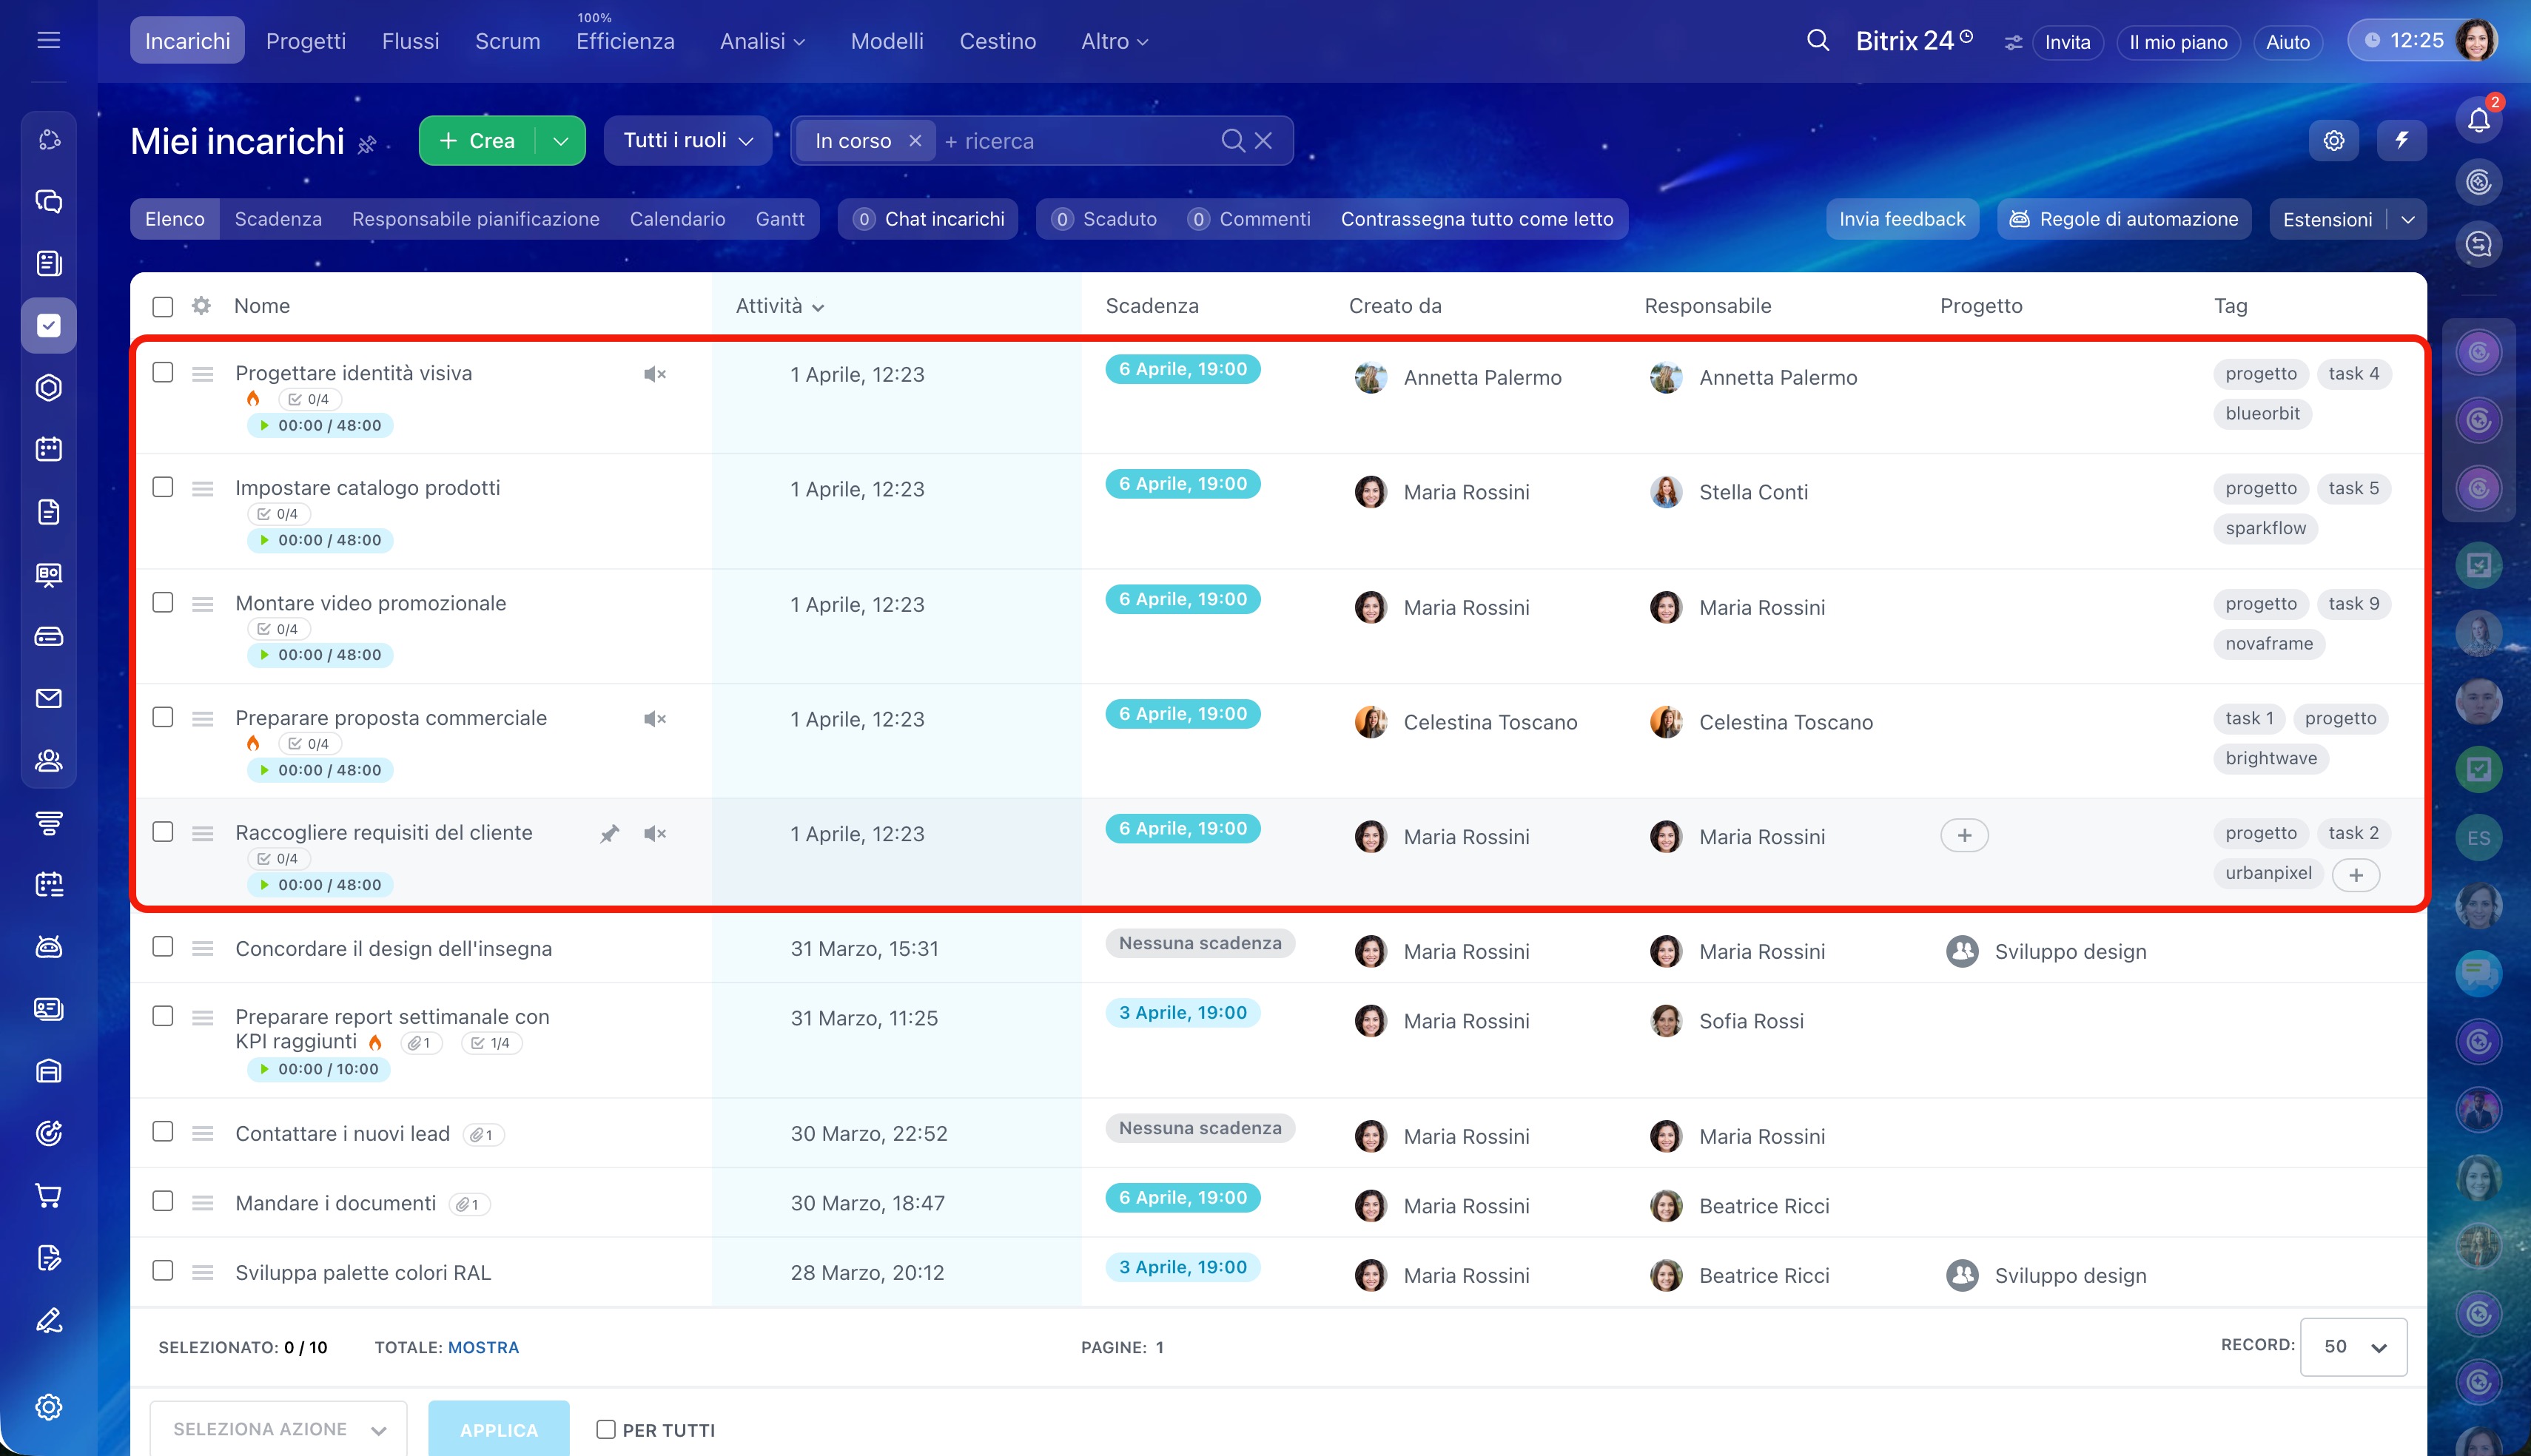Check the Impostare catalogo prodotti row checkbox
The image size is (2531, 1456).
(x=163, y=488)
